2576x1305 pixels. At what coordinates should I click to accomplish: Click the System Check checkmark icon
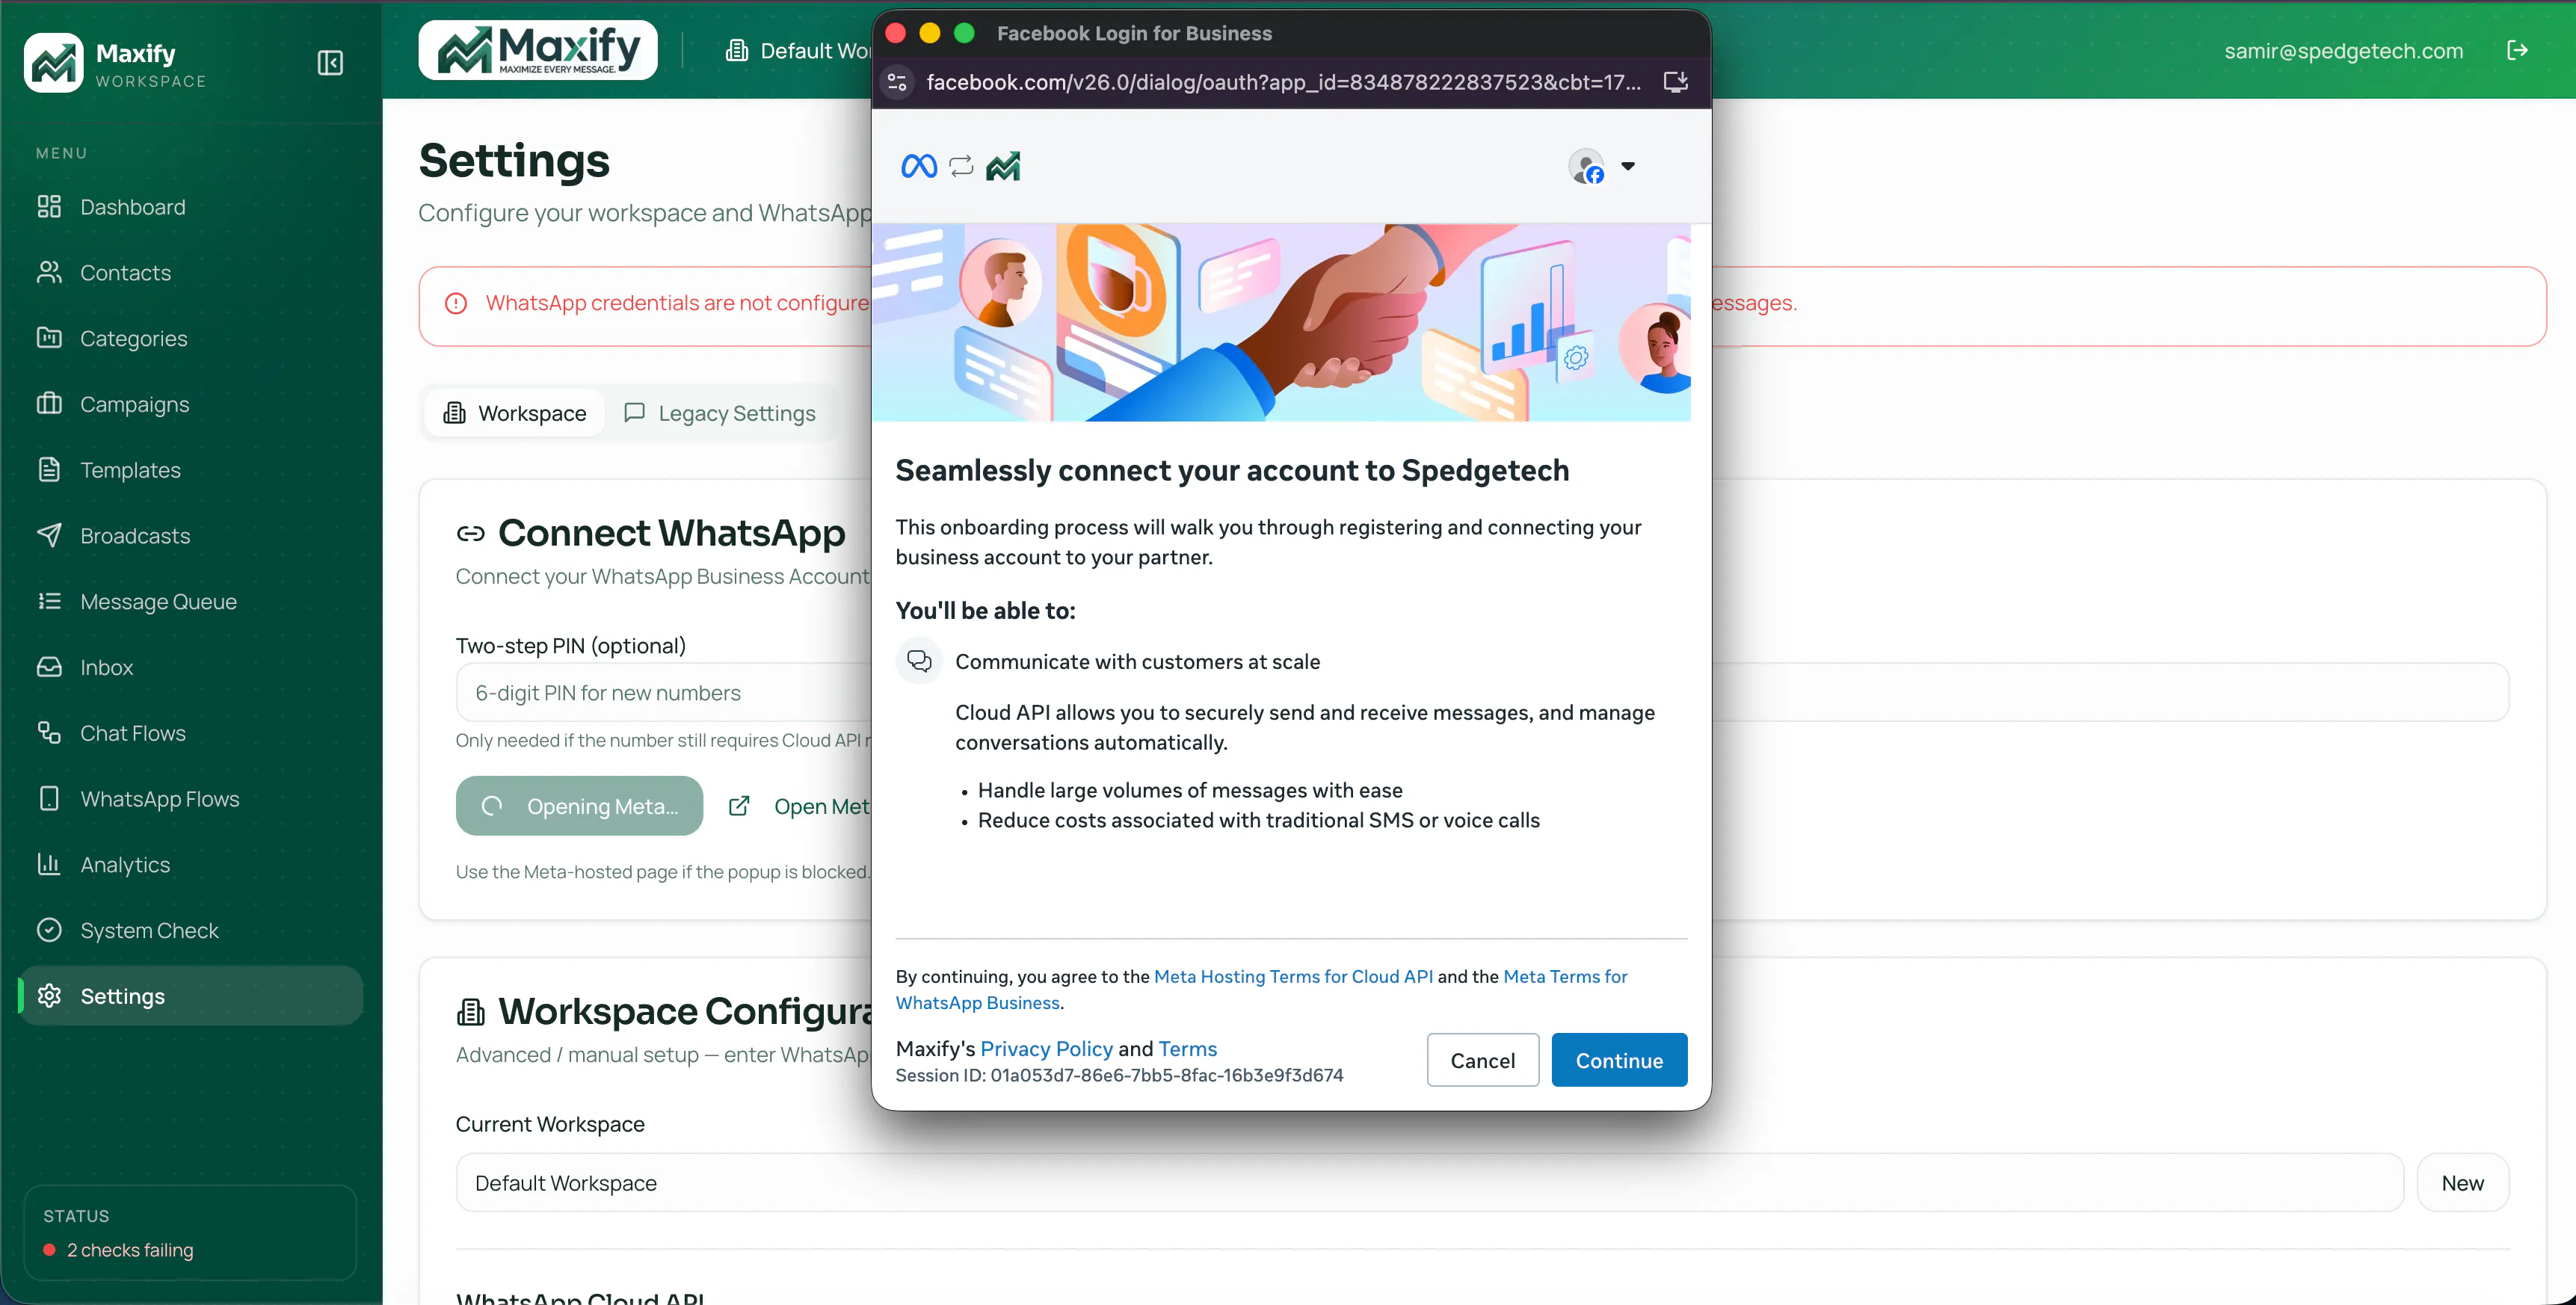tap(49, 930)
